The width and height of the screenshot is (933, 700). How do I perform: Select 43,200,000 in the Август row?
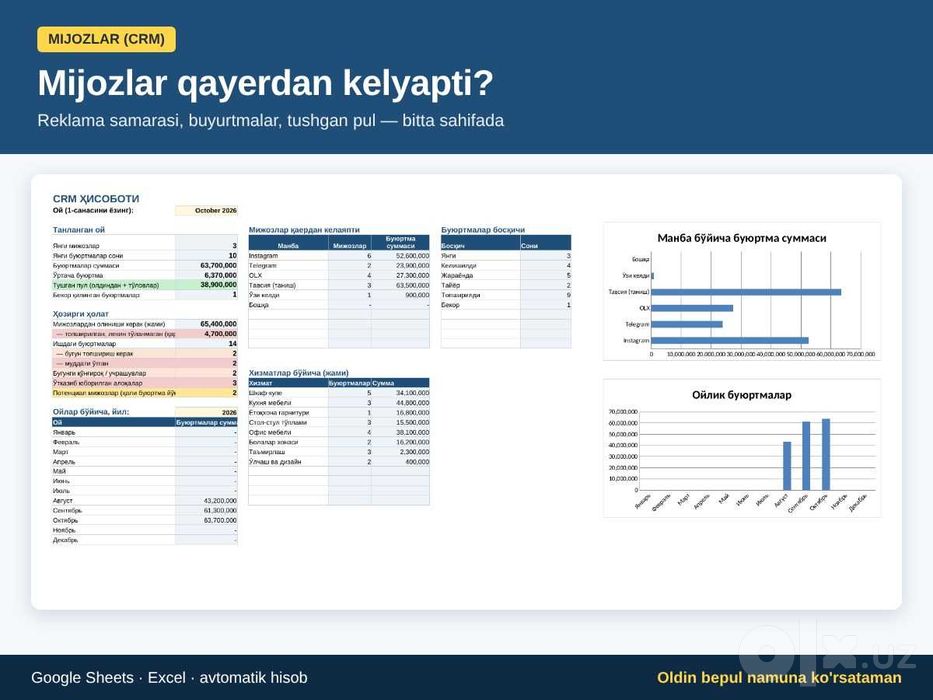pos(220,501)
